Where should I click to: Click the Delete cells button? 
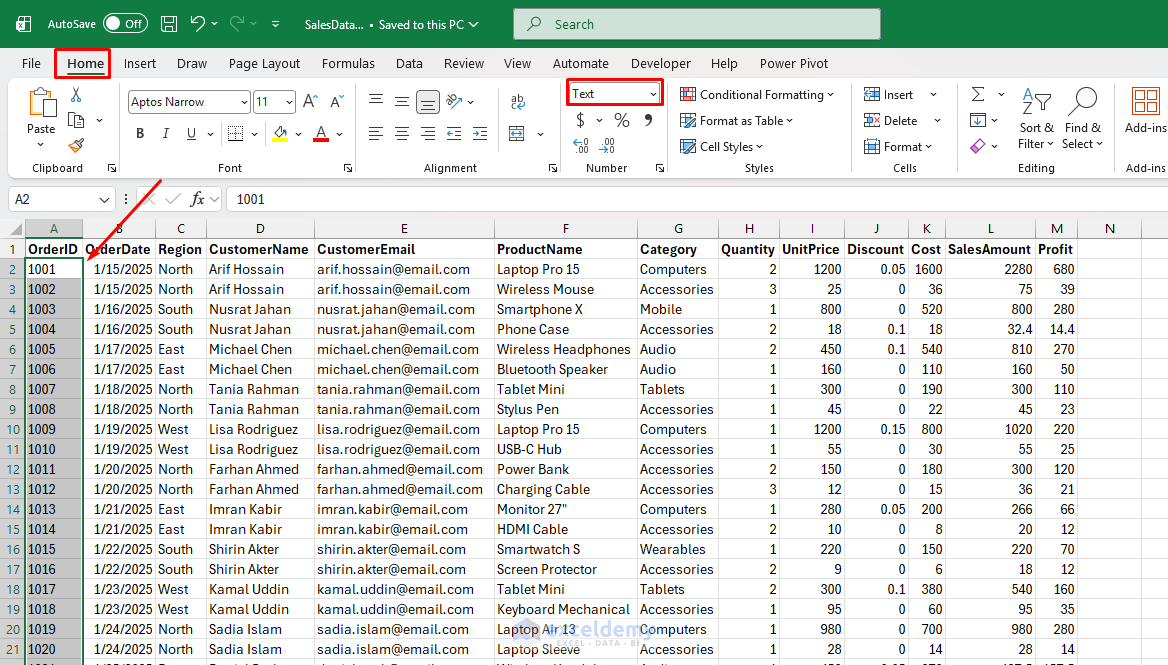[891, 121]
